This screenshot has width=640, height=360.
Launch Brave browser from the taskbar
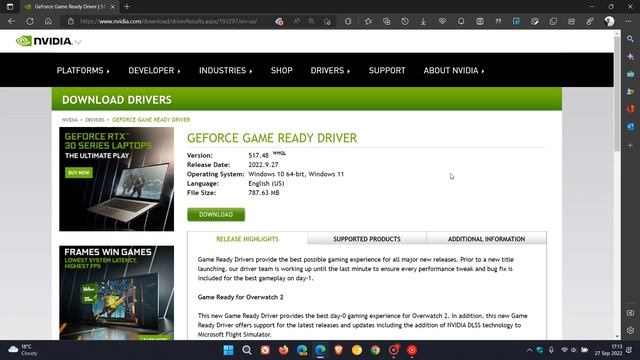(x=338, y=350)
